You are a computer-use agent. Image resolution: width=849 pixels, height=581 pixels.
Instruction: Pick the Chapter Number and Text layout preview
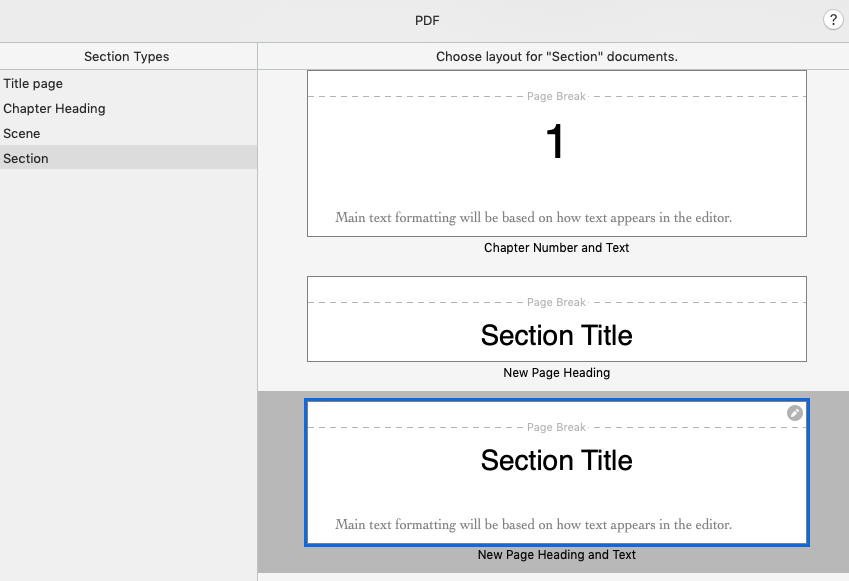(x=557, y=153)
